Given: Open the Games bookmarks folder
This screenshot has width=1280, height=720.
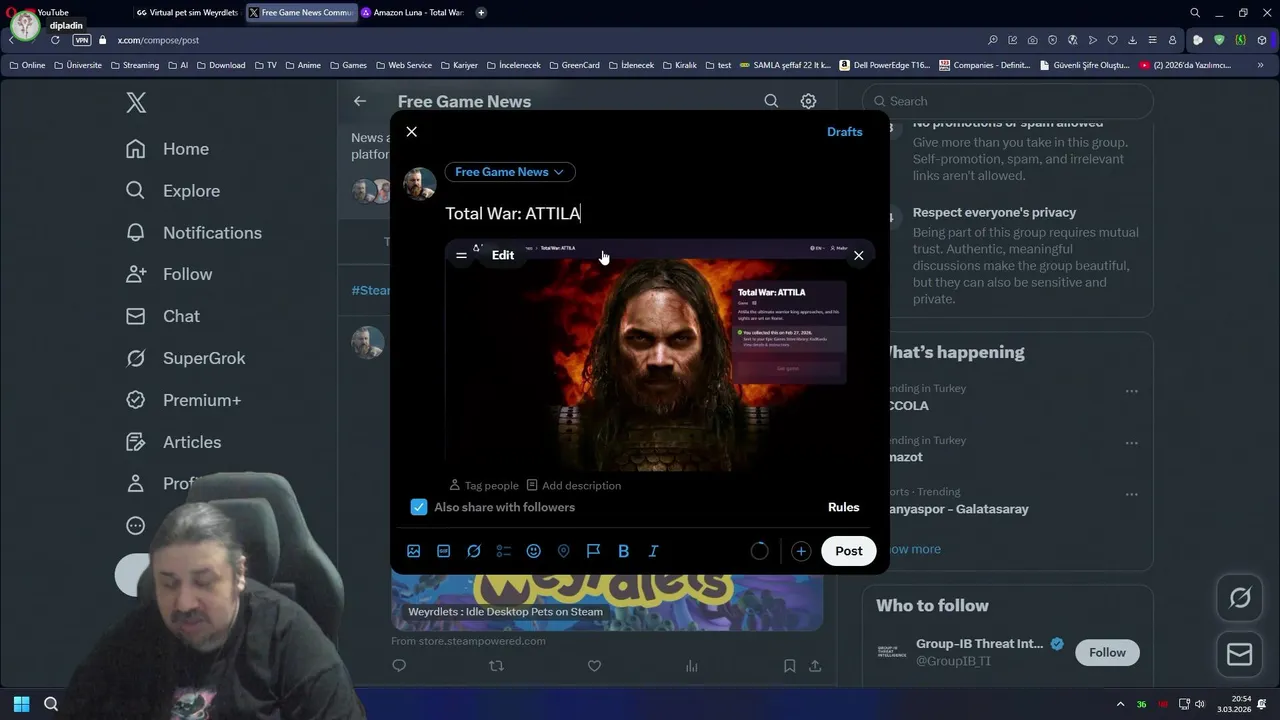Looking at the screenshot, I should [x=348, y=65].
